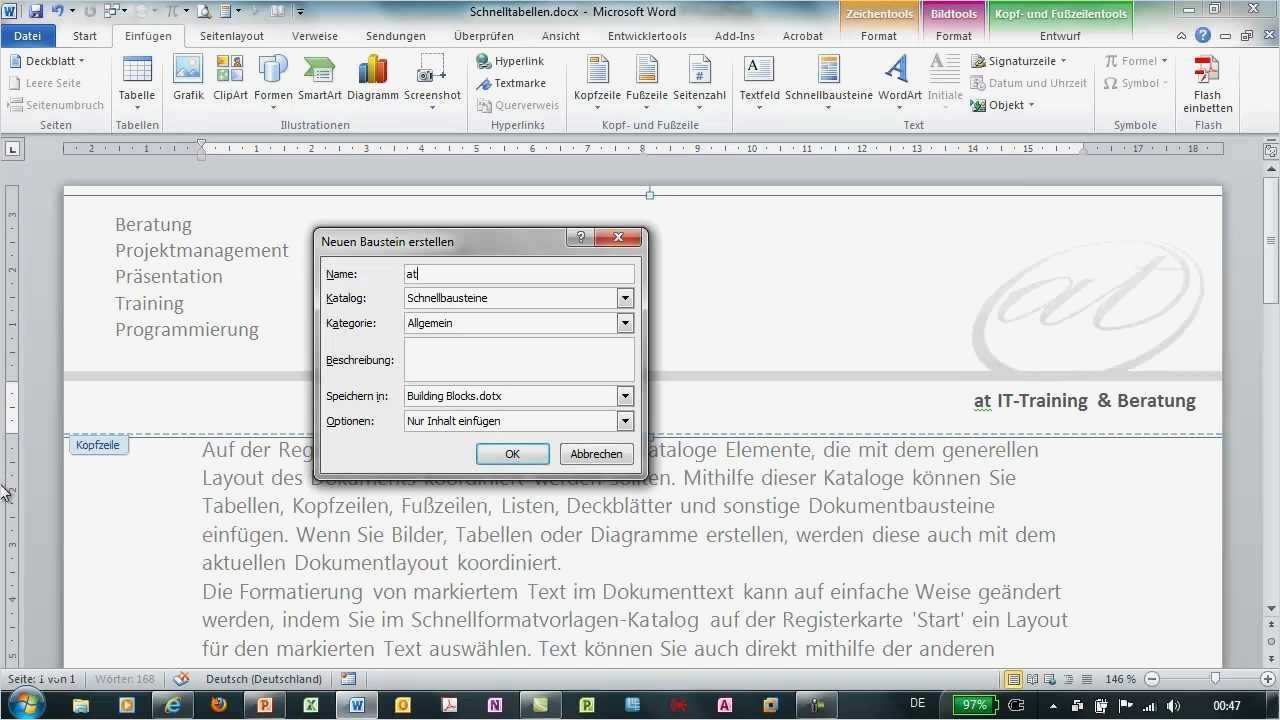Viewport: 1280px width, 720px height.
Task: Click the Name input field in the dialog
Action: click(519, 274)
